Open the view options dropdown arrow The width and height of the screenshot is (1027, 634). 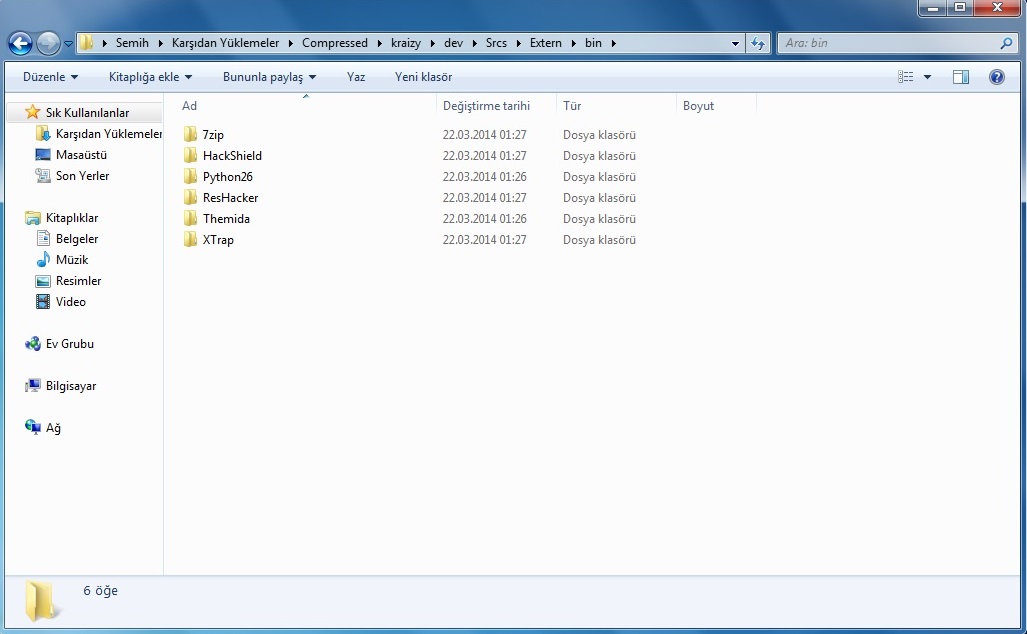[x=927, y=77]
